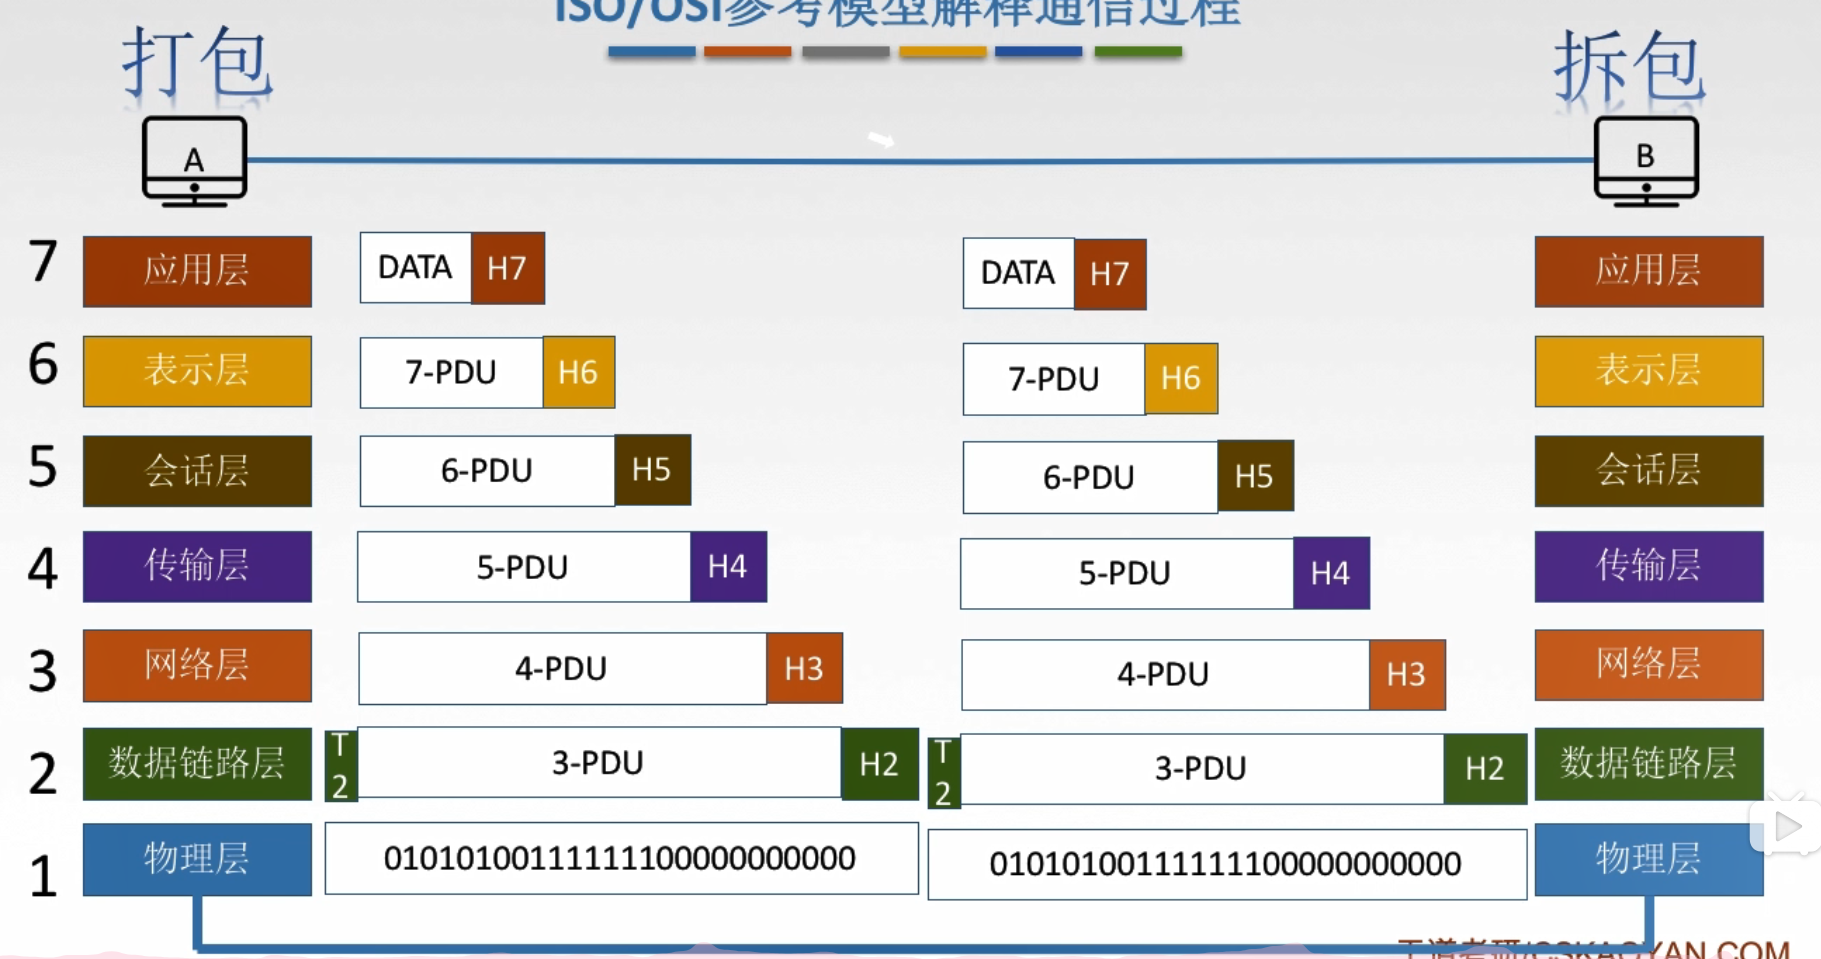Click the 传输层 box on host B's side

(x=1649, y=566)
